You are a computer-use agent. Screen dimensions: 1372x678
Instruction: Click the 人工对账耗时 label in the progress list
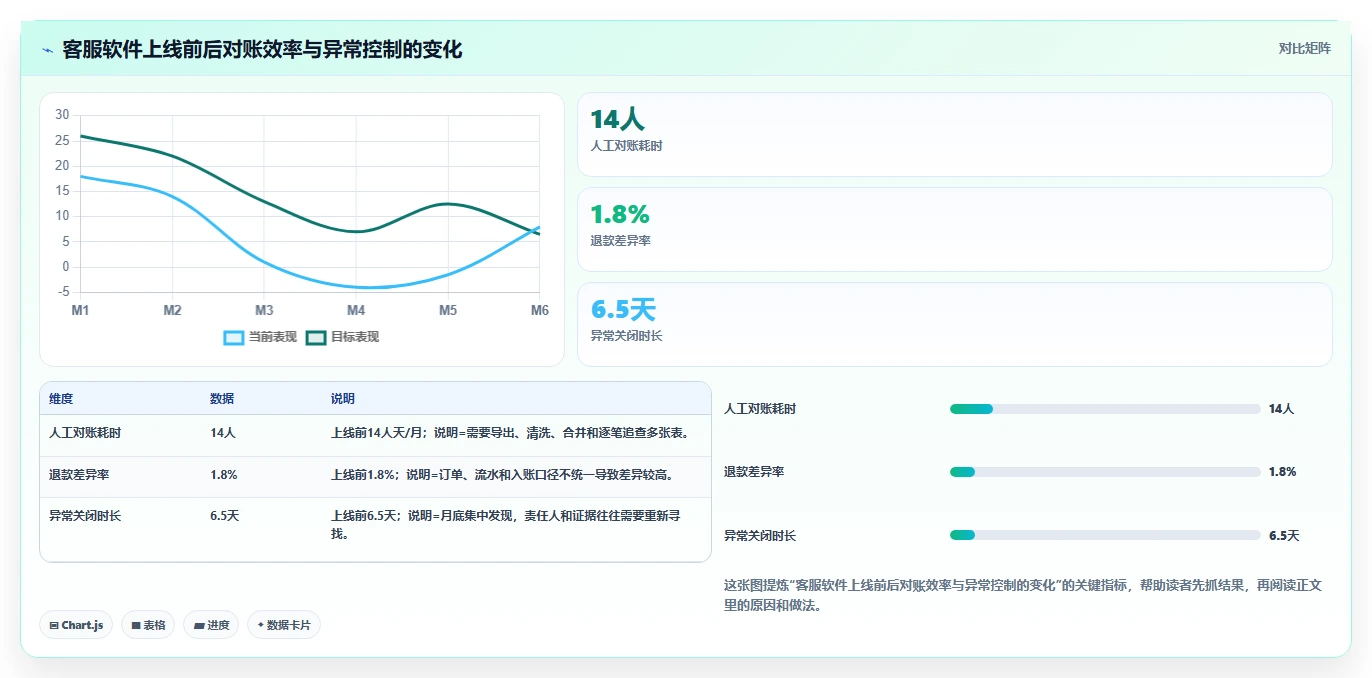pos(760,409)
